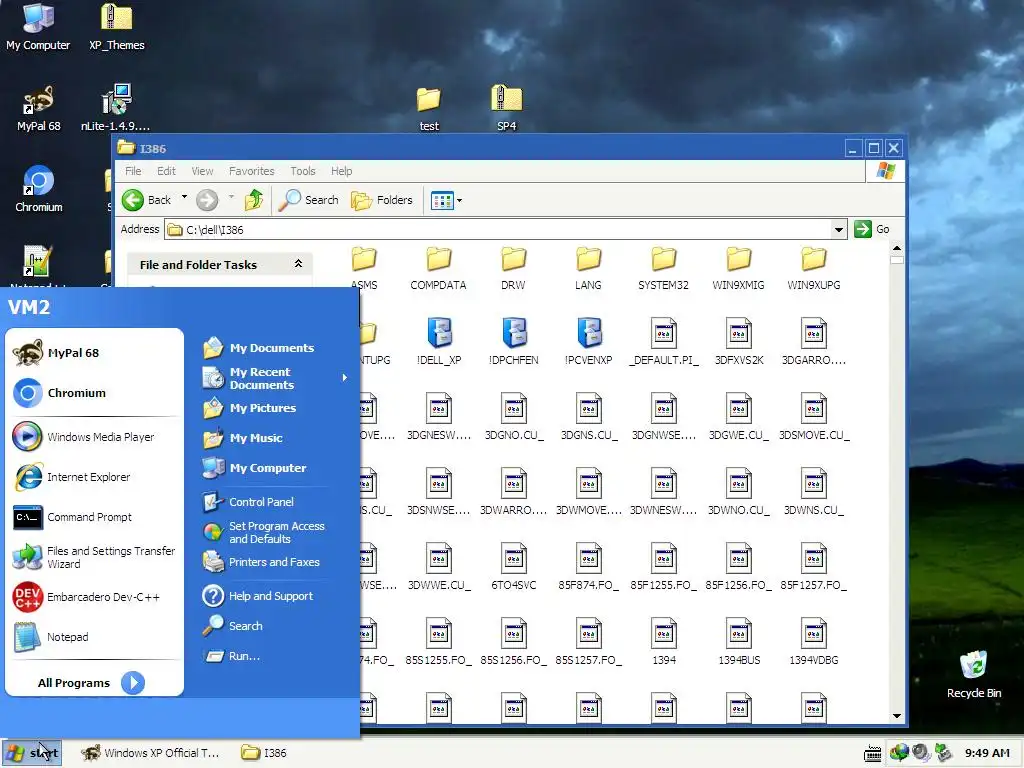Image resolution: width=1024 pixels, height=768 pixels.
Task: Collapse the File and Folder Tasks panel
Action: click(298, 264)
